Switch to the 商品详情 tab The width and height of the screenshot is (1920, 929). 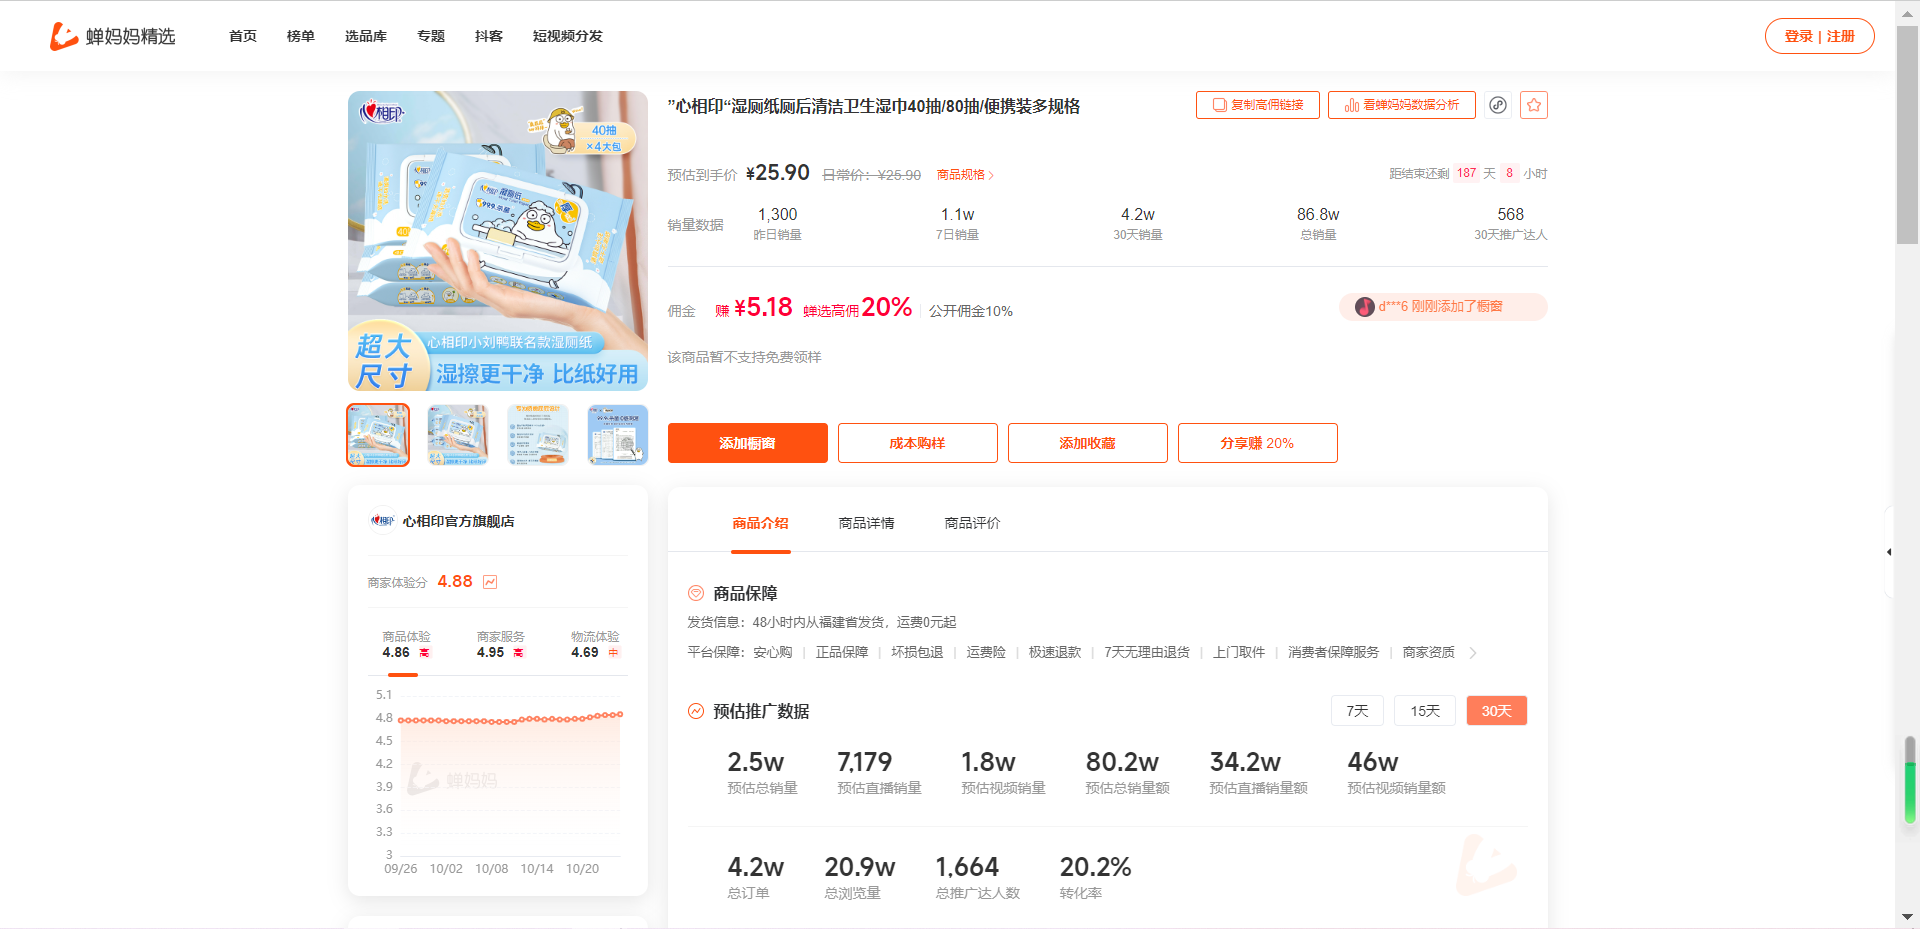[x=867, y=523]
